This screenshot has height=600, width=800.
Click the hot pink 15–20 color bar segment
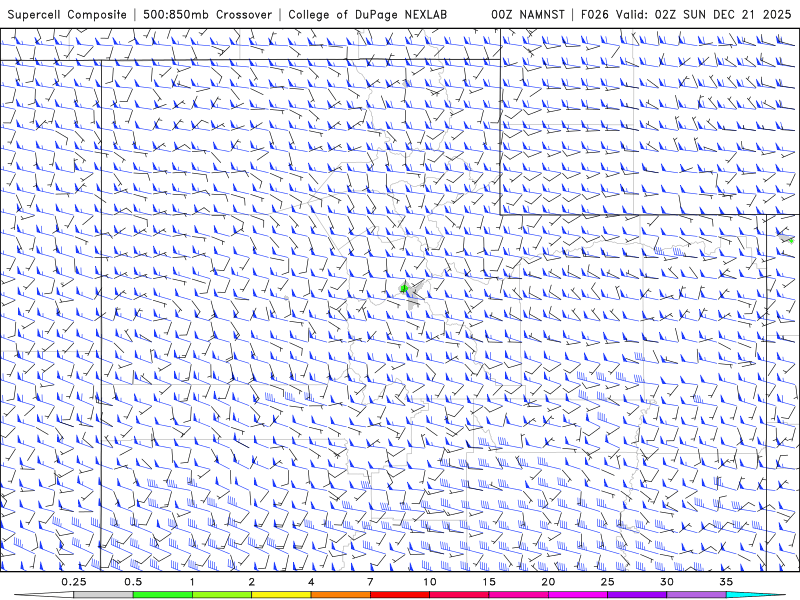518,595
